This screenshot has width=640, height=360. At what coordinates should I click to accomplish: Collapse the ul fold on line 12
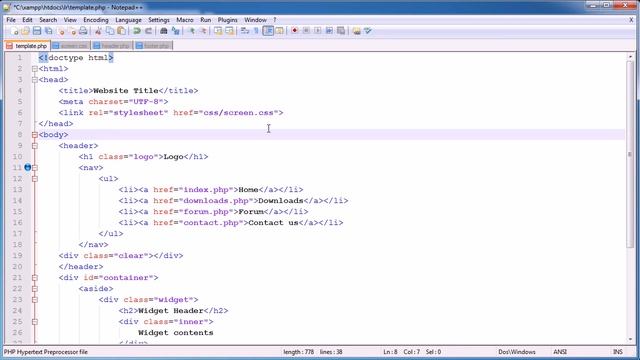[x=35, y=179]
